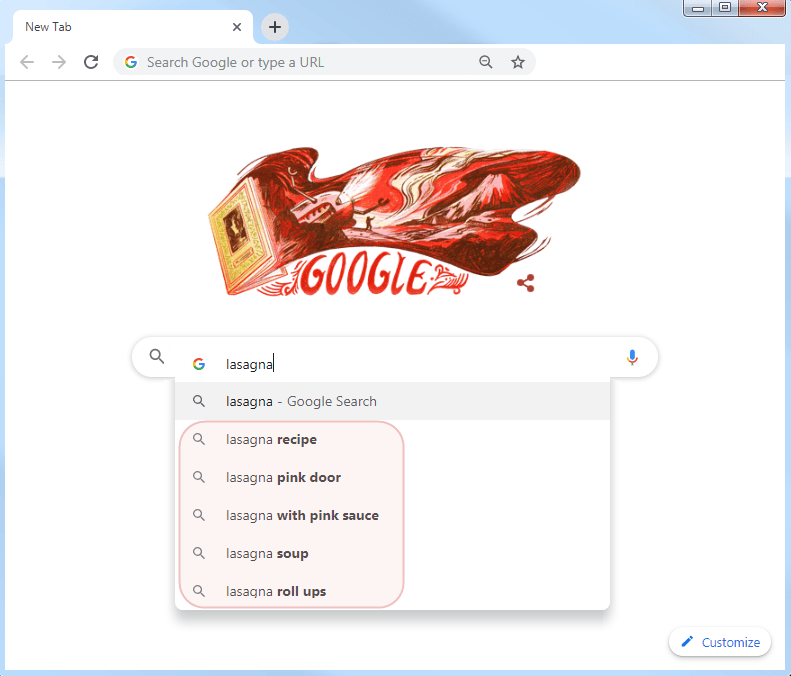Select the 'lasagna - Google Search' suggestion
791x676 pixels.
tap(392, 401)
